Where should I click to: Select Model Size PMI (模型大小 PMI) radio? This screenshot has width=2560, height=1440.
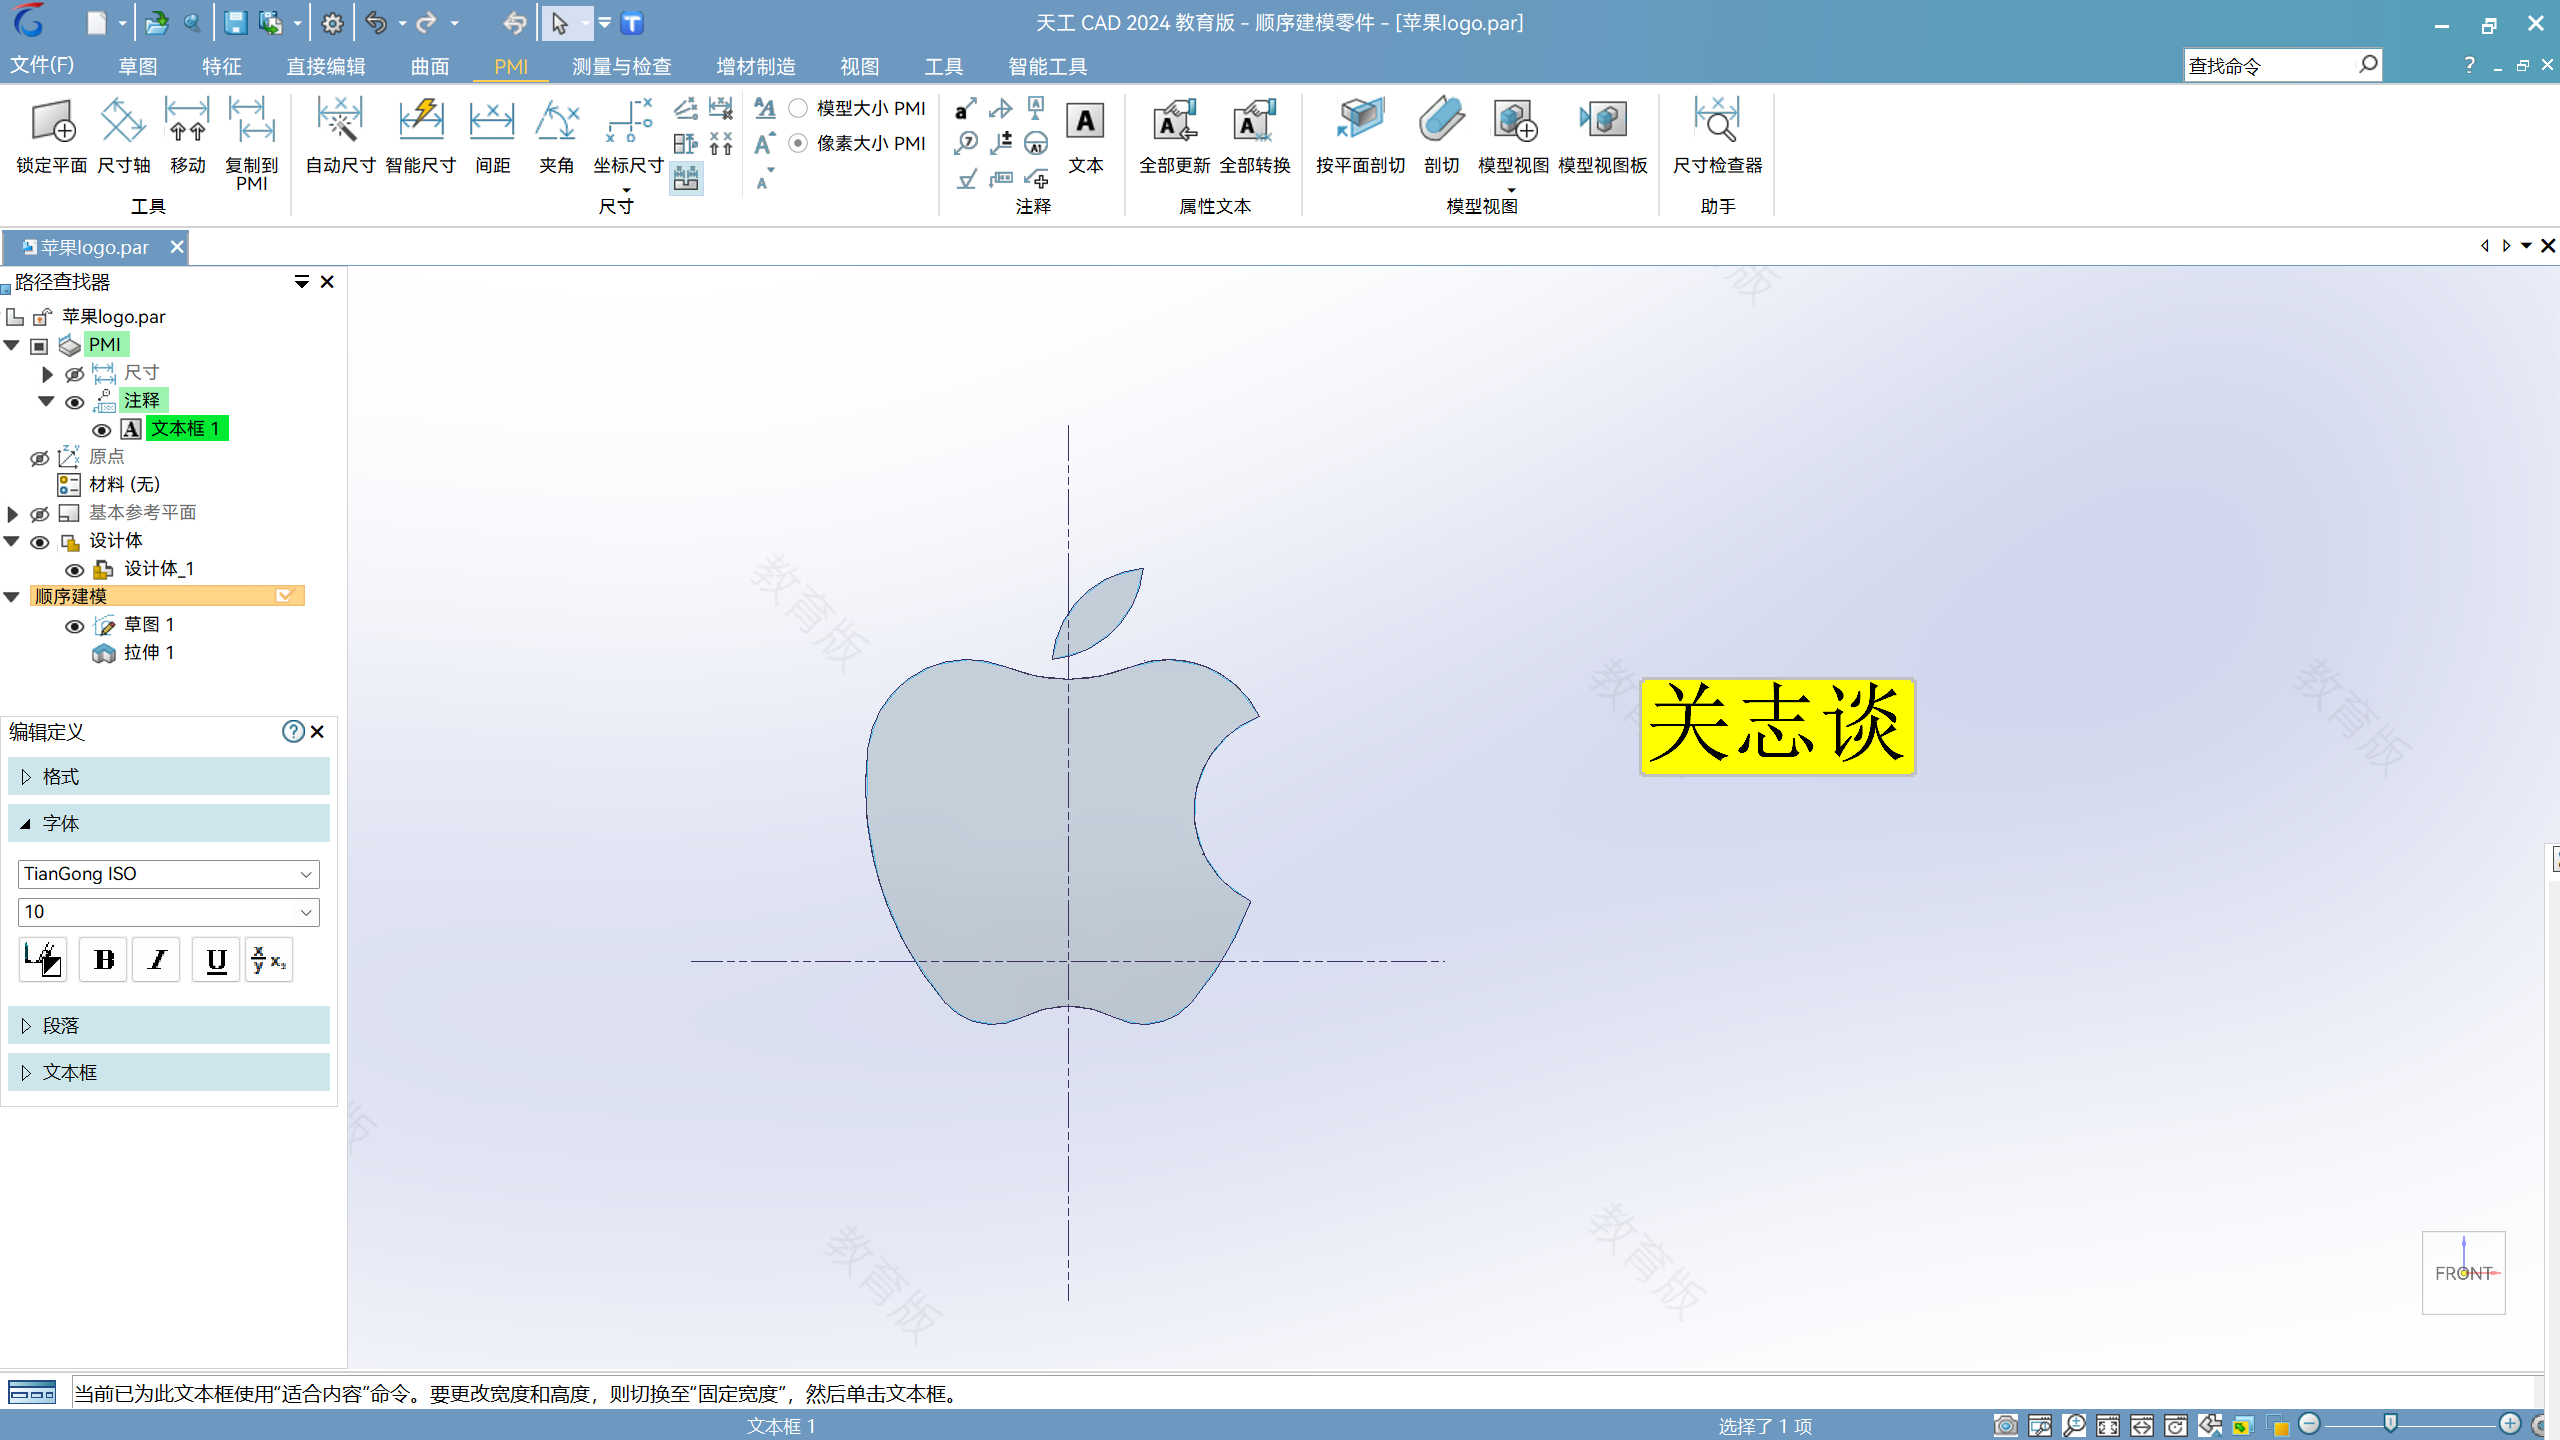[798, 108]
